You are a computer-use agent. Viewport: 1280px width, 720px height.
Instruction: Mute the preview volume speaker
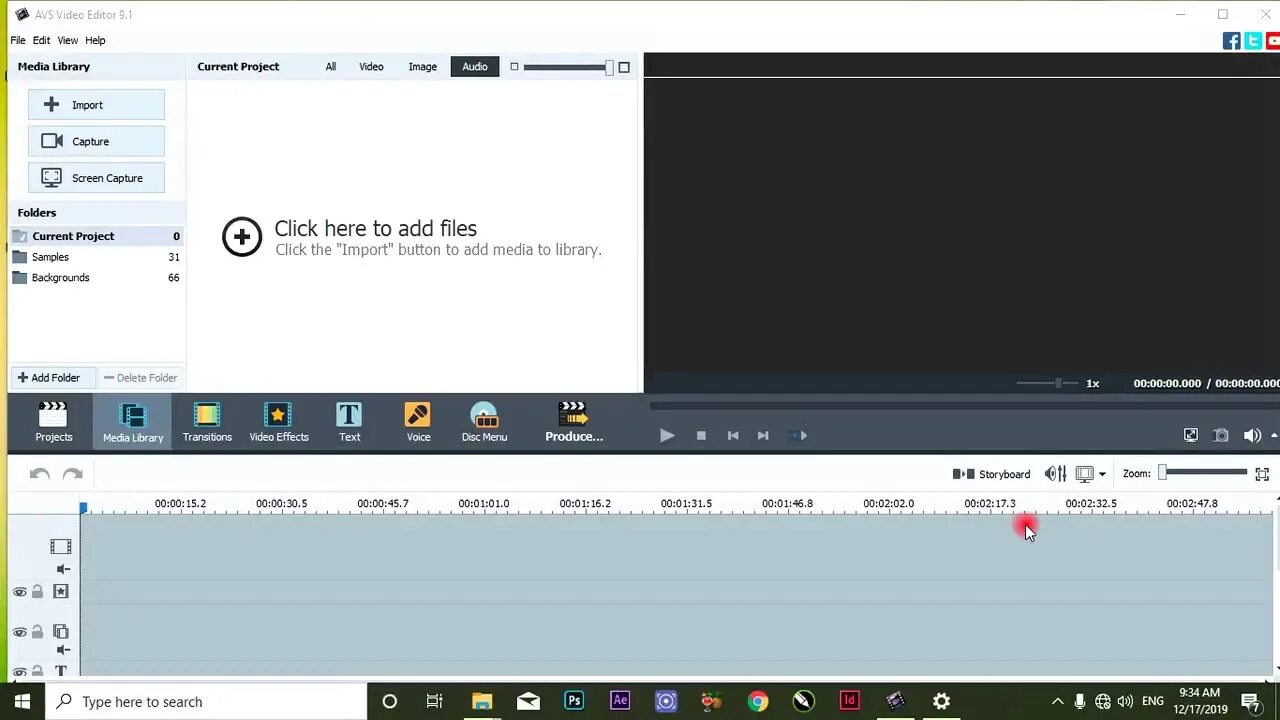[x=1251, y=435]
